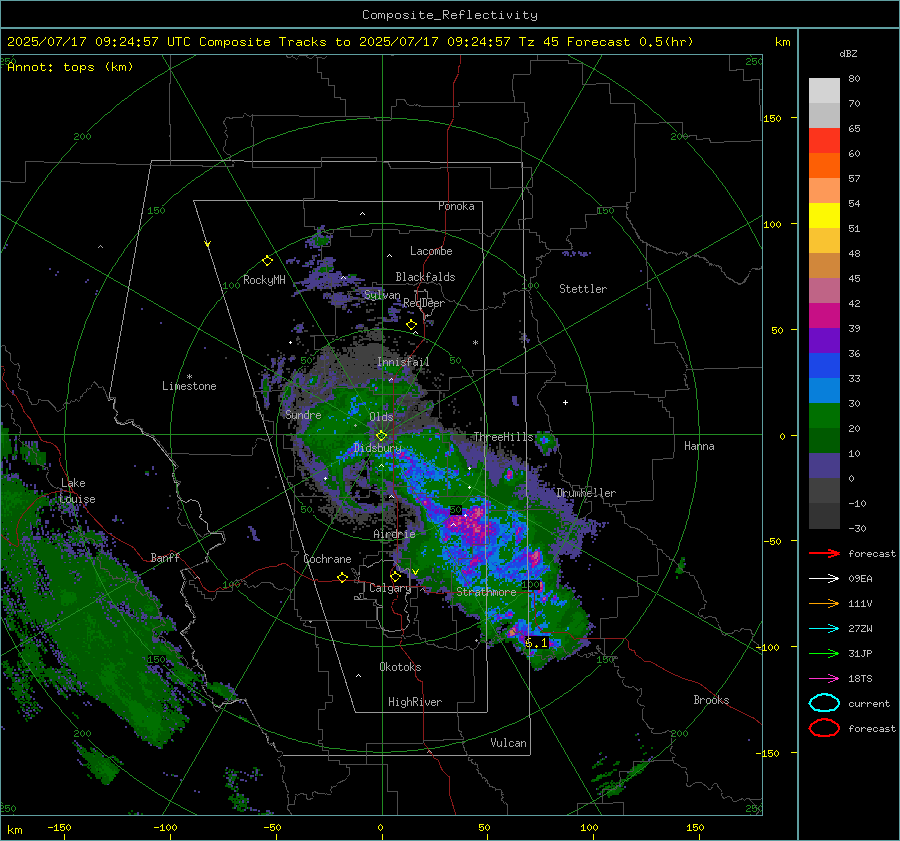Click the 'Annot: tops (km)' label
The height and width of the screenshot is (841, 900).
pos(70,67)
